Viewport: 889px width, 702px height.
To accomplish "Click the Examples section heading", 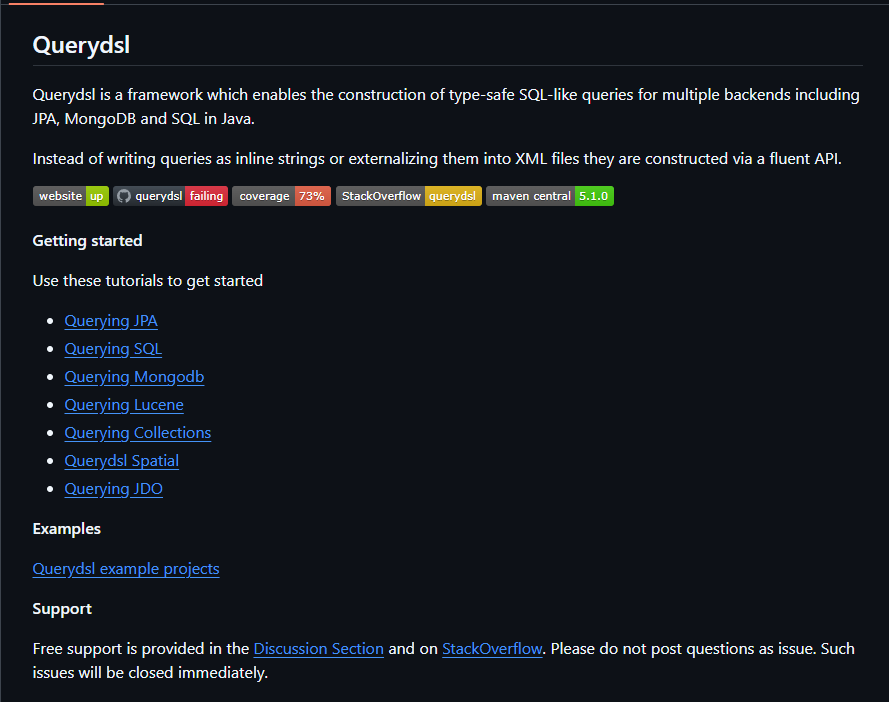I will tap(67, 529).
